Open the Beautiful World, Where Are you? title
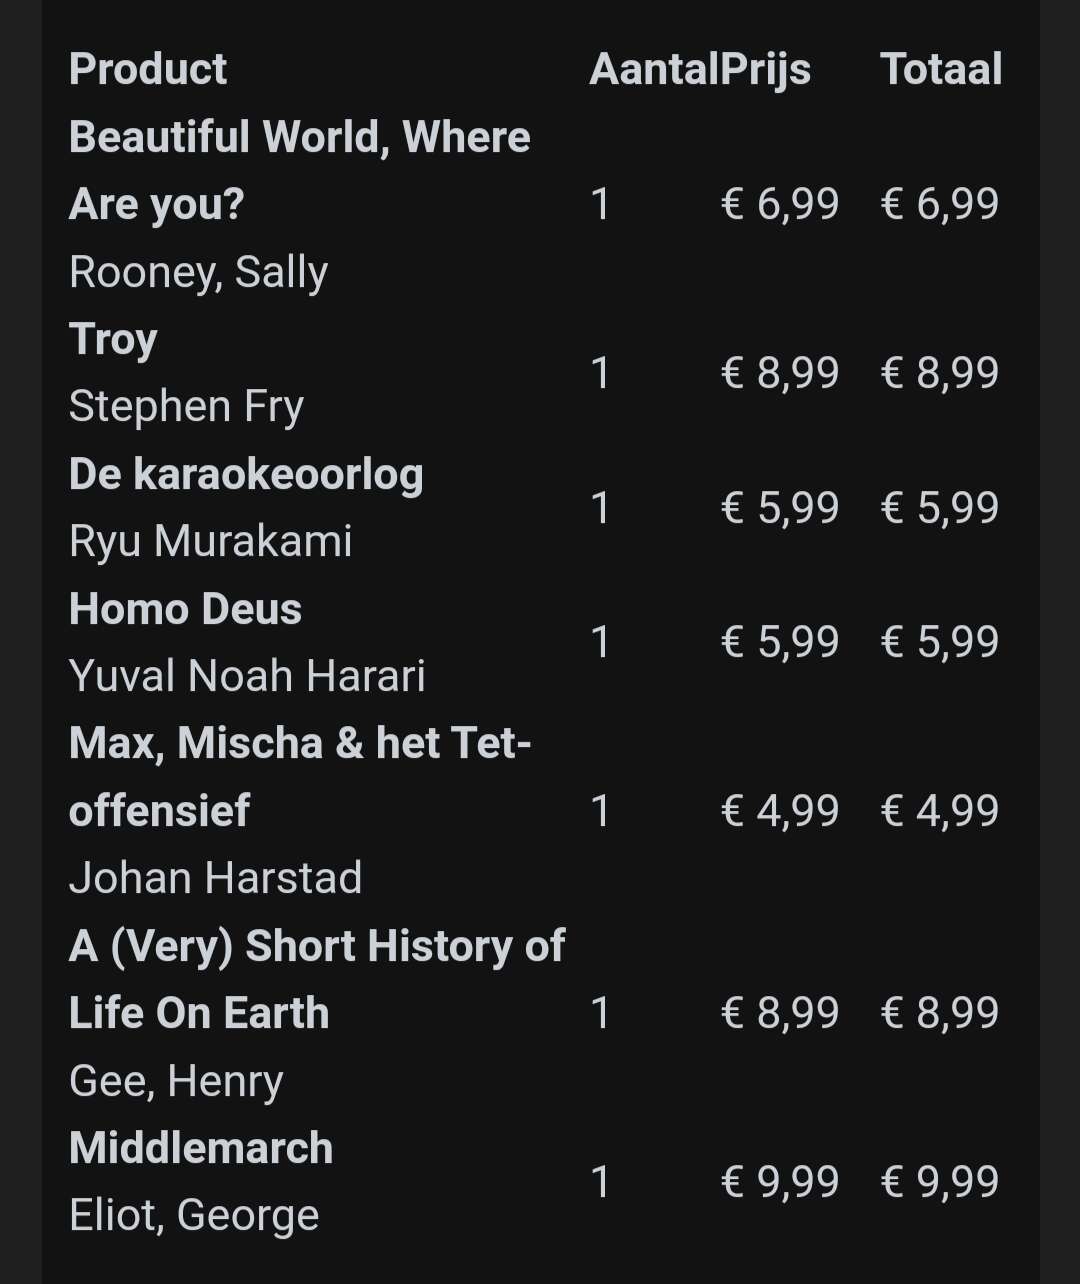The height and width of the screenshot is (1284, 1080). pyautogui.click(x=299, y=170)
